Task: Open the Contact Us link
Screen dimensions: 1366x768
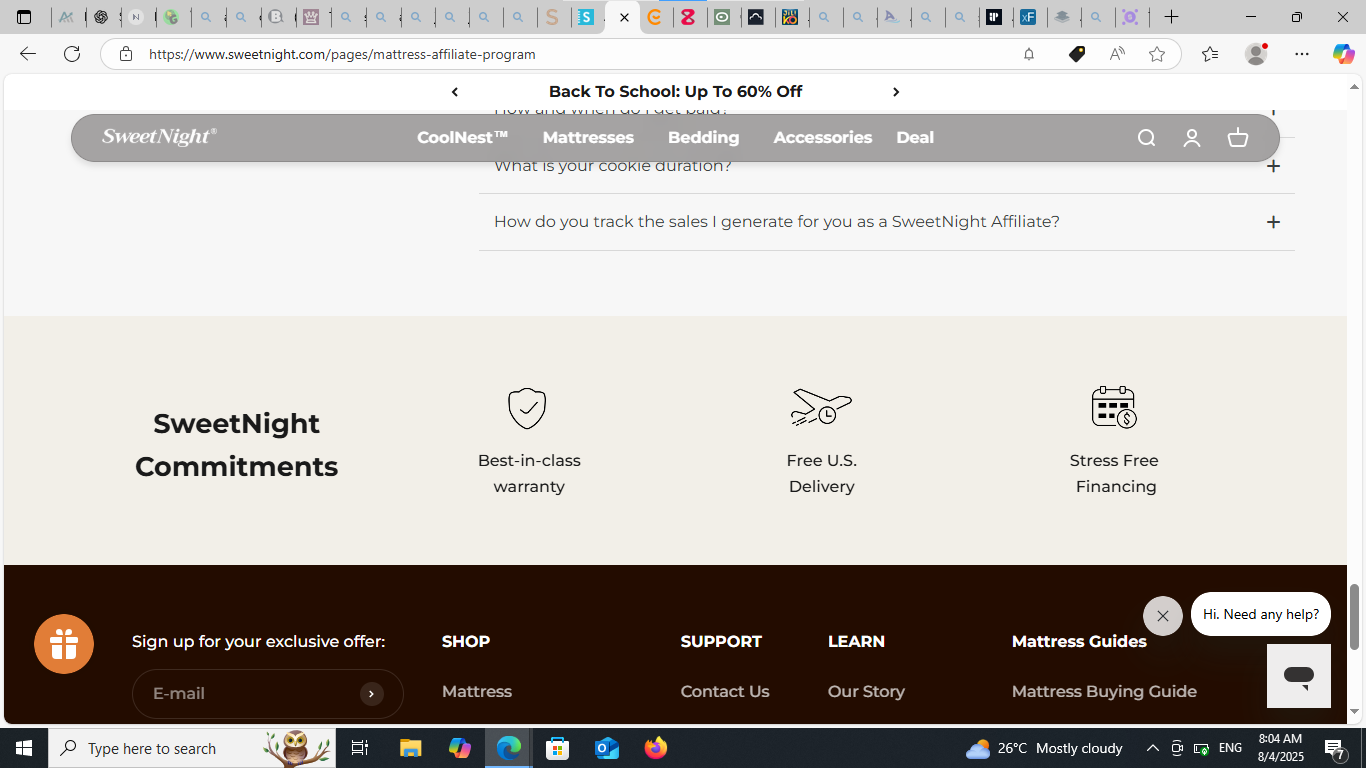Action: click(x=725, y=692)
